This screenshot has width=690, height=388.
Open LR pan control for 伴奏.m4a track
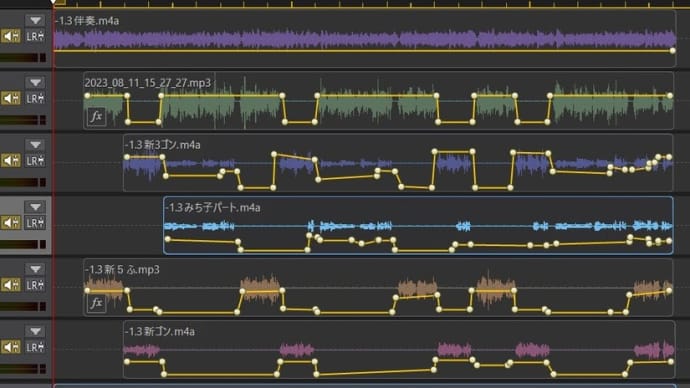tap(35, 36)
